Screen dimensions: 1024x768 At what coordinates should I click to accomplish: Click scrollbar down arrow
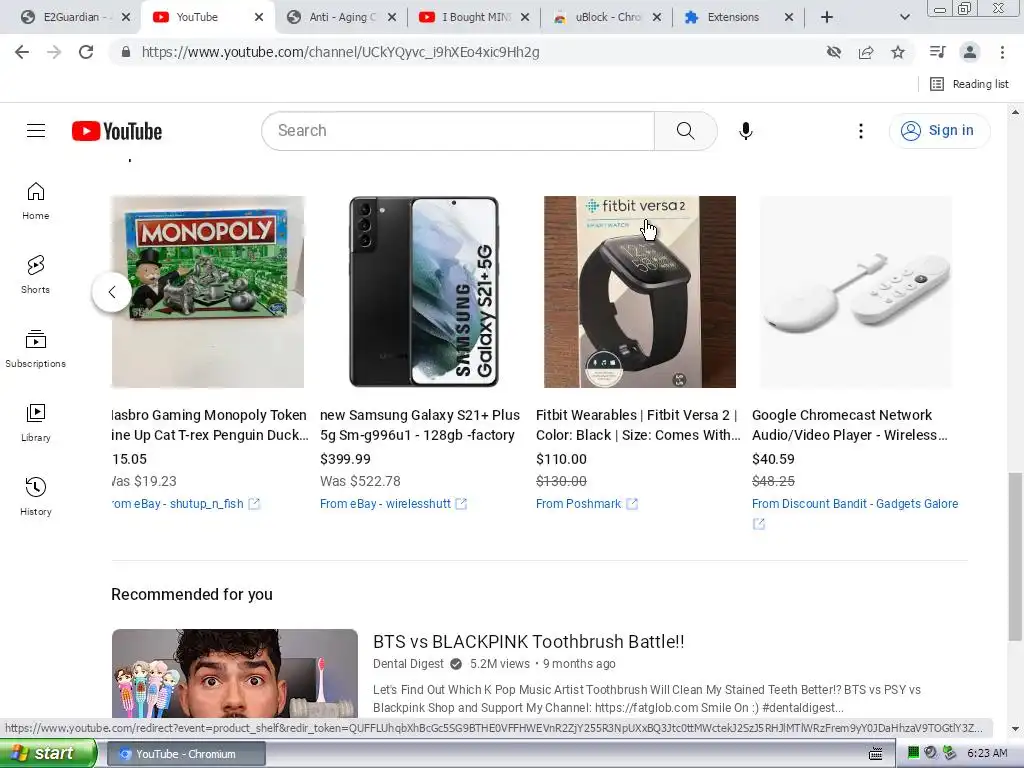(x=1015, y=729)
